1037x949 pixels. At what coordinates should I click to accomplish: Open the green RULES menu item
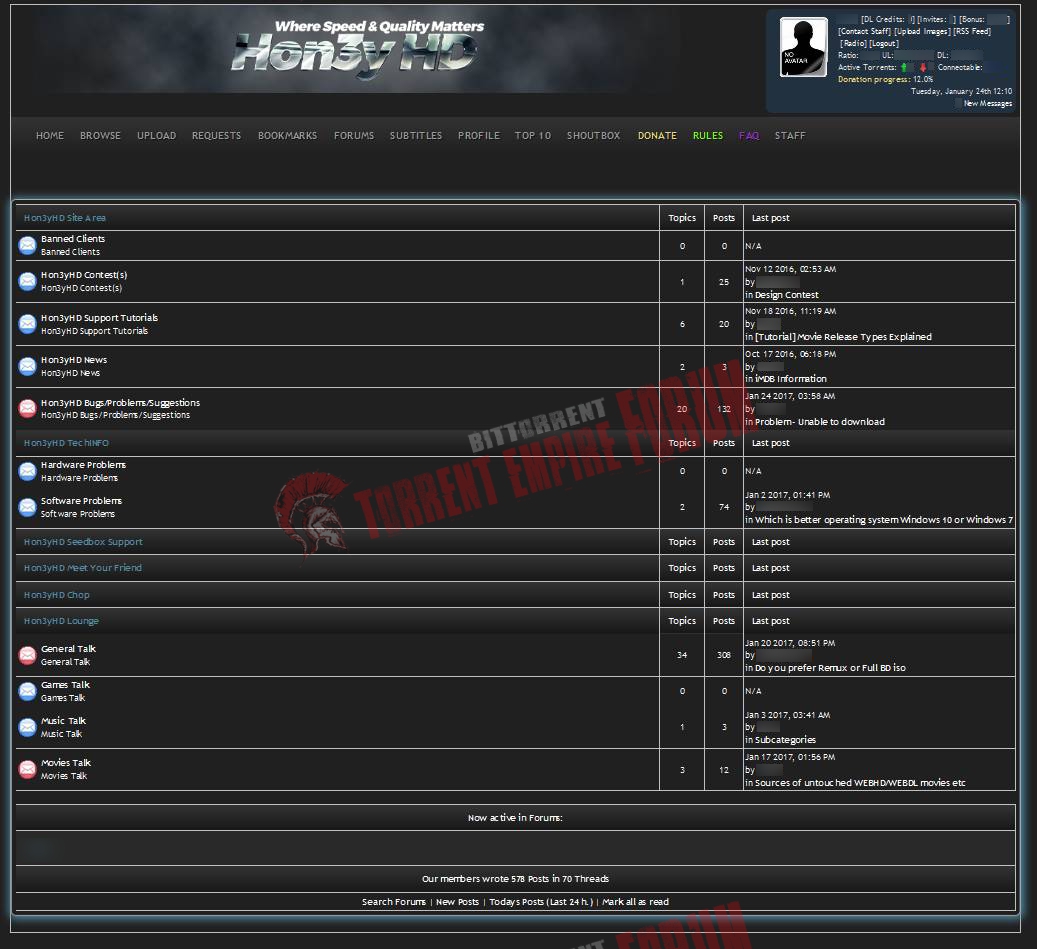[x=708, y=136]
